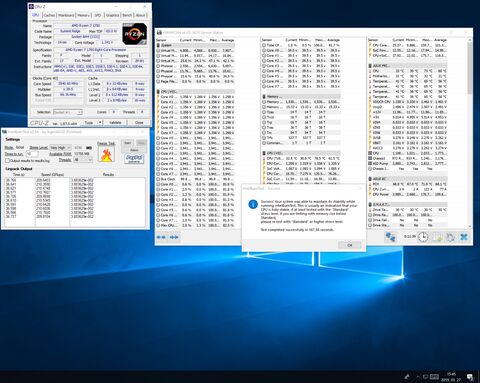Switch to the Bench tab in CPU-Z

127,15
